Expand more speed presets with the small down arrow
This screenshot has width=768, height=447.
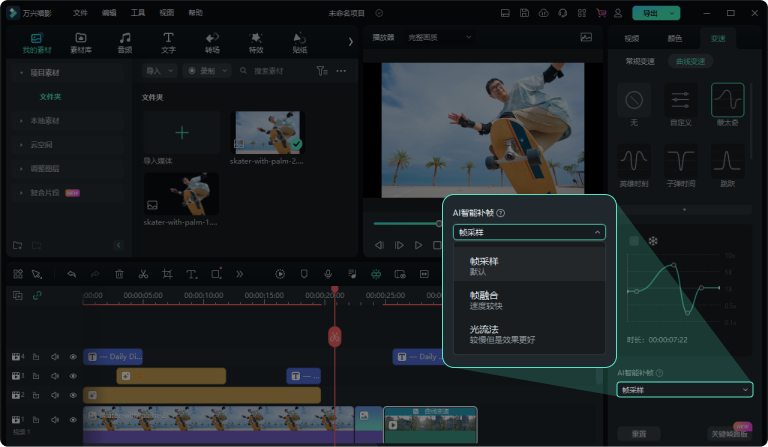(684, 210)
